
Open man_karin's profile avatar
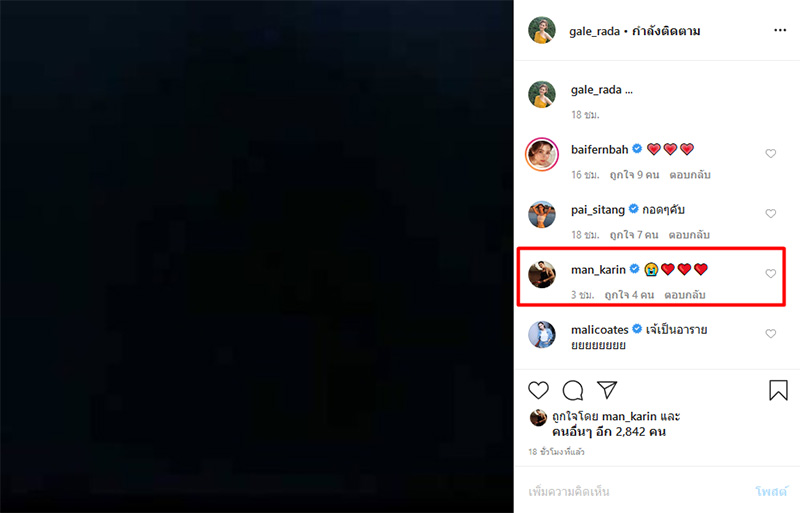tap(541, 274)
